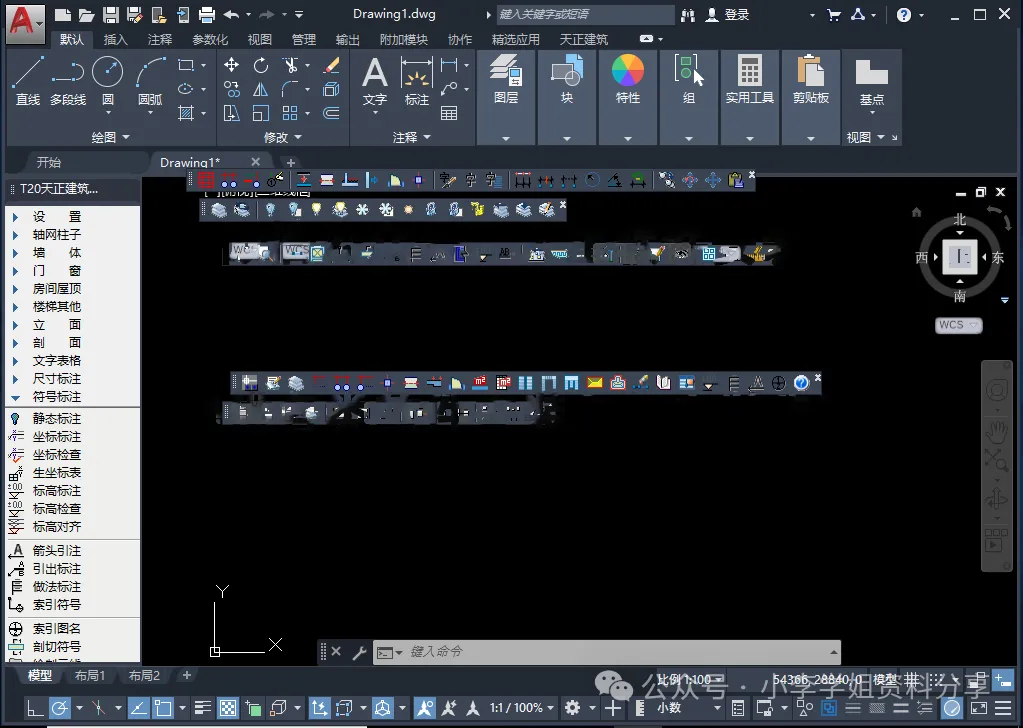Switch to the 布局1 layout tab
The height and width of the screenshot is (728, 1023).
(x=90, y=675)
